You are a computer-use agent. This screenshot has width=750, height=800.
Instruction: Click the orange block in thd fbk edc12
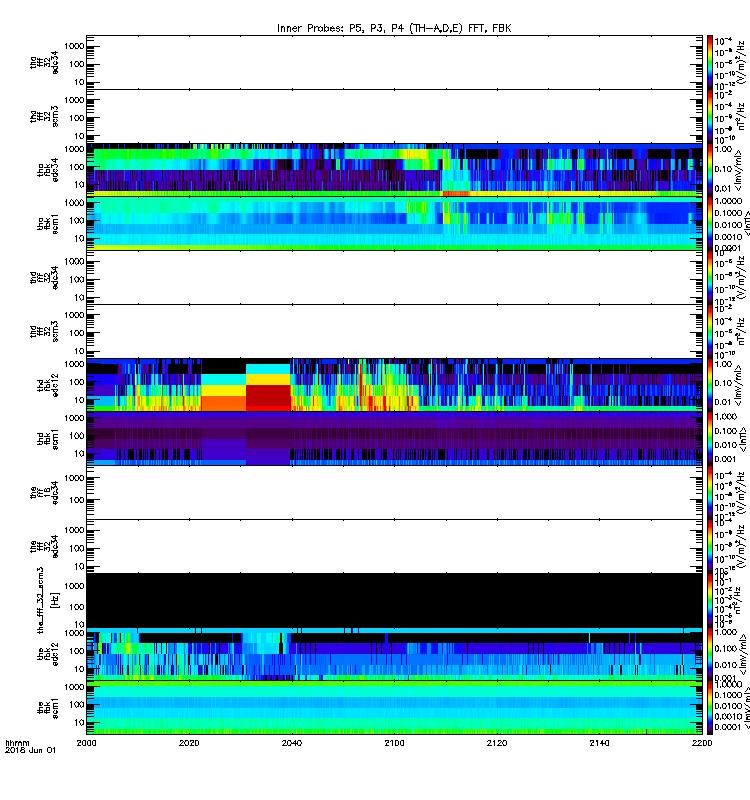(x=223, y=403)
